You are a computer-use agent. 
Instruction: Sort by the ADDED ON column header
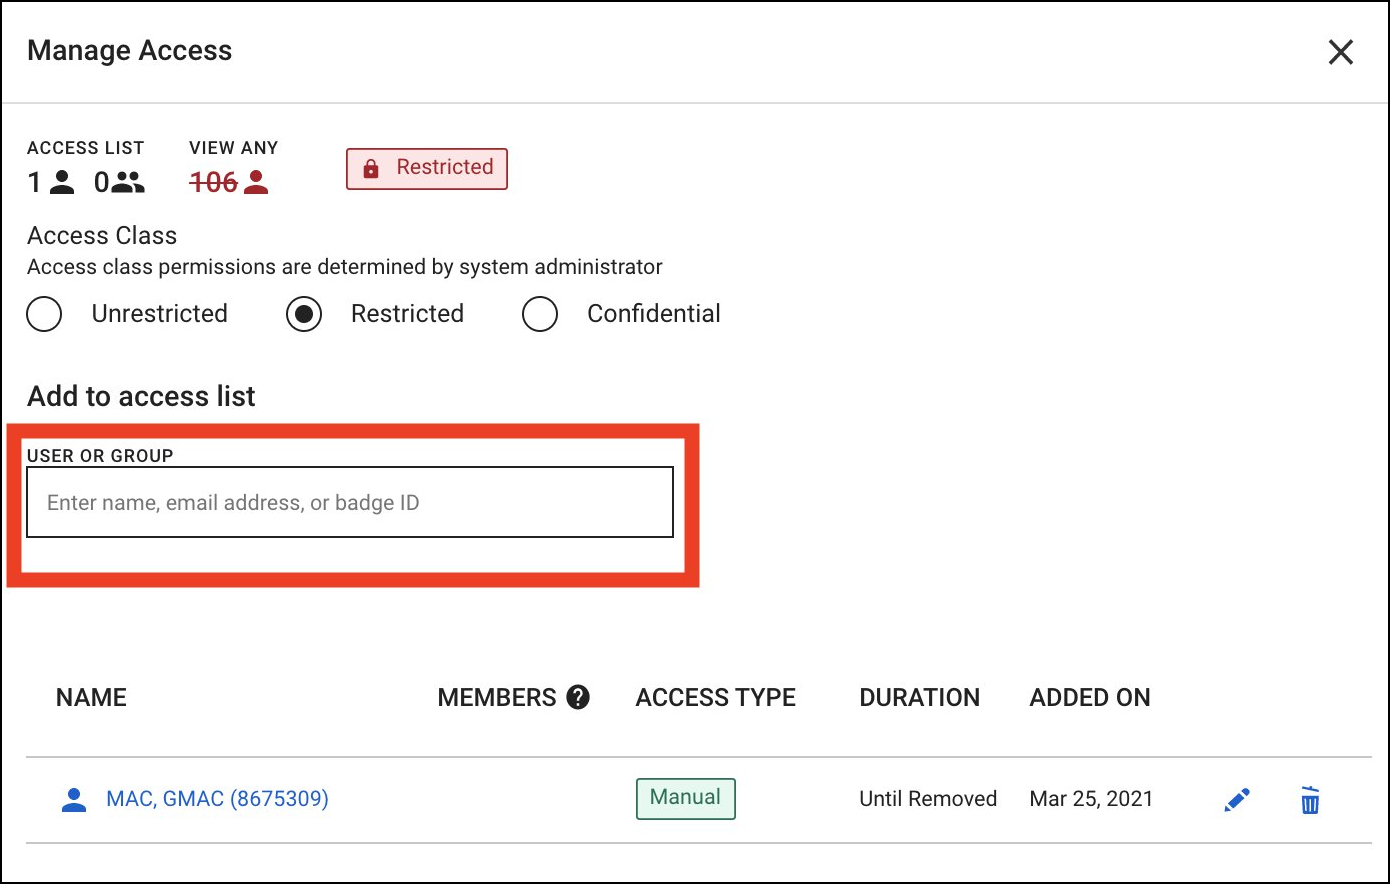(x=1089, y=697)
